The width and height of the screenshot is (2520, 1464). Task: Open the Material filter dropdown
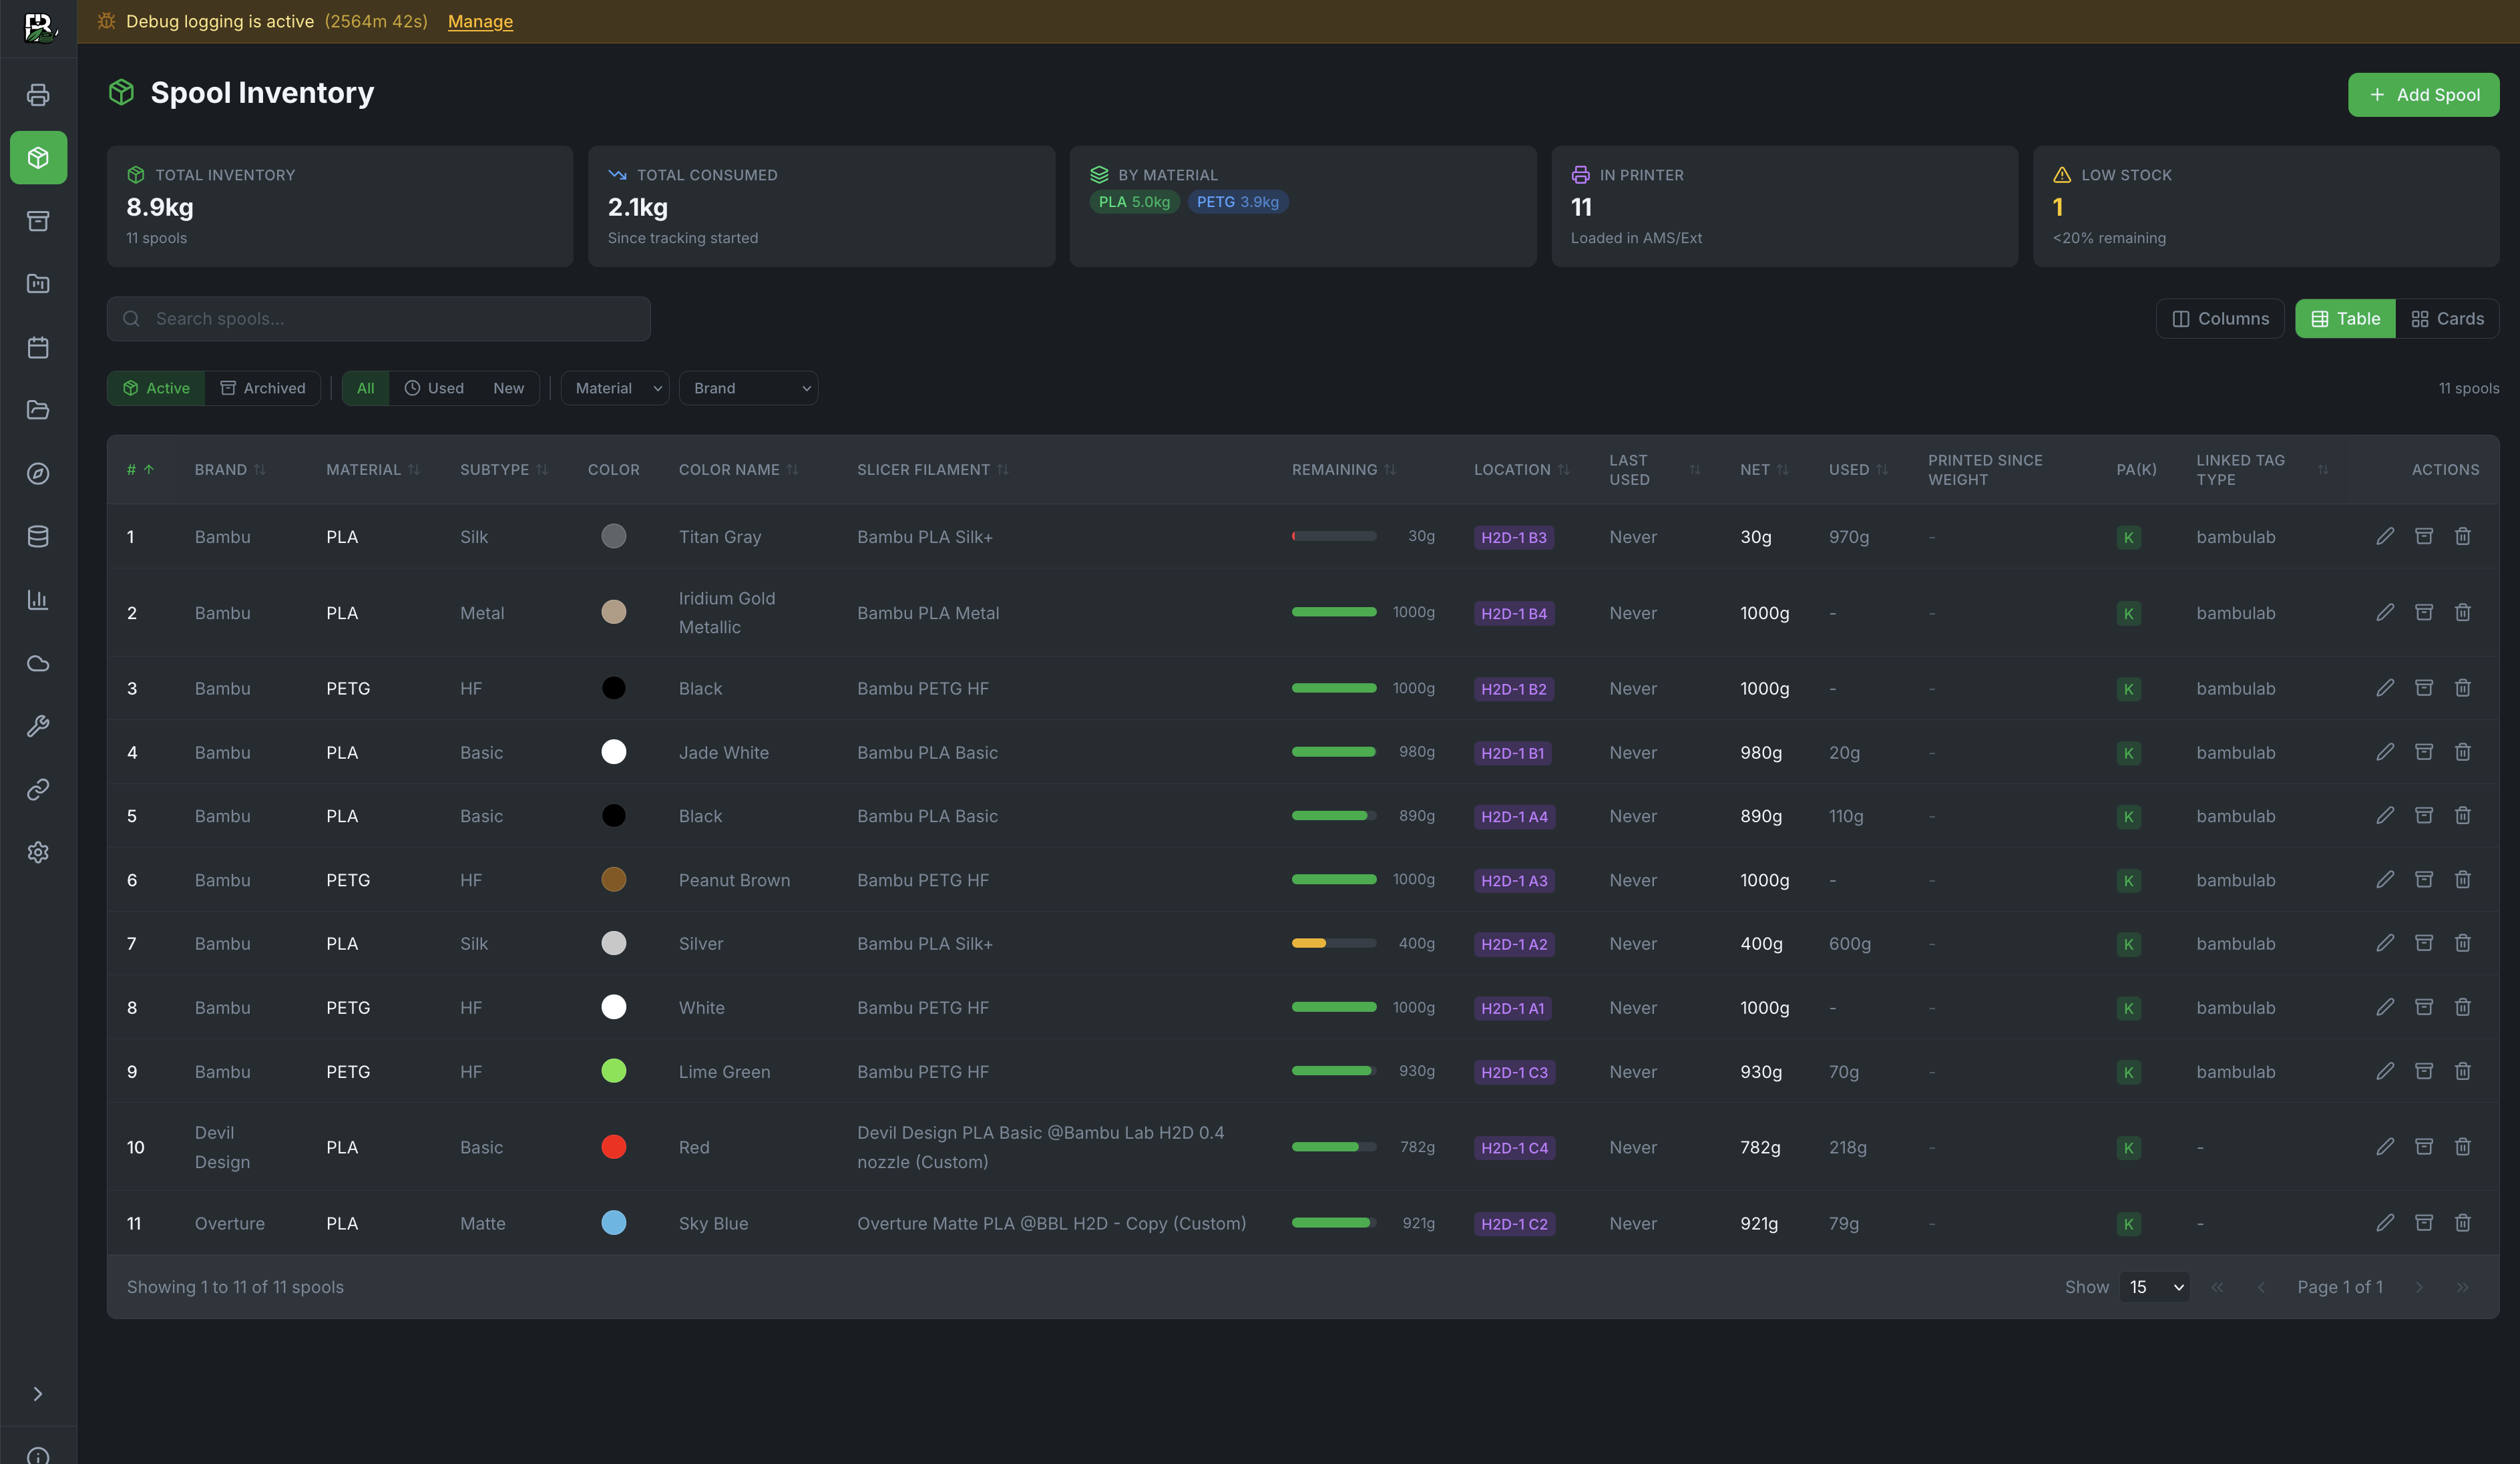pos(614,388)
